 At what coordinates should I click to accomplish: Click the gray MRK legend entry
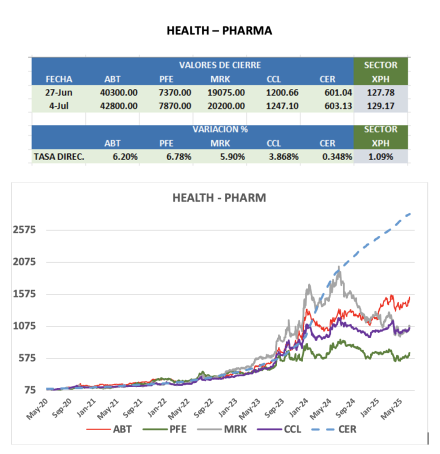222,429
